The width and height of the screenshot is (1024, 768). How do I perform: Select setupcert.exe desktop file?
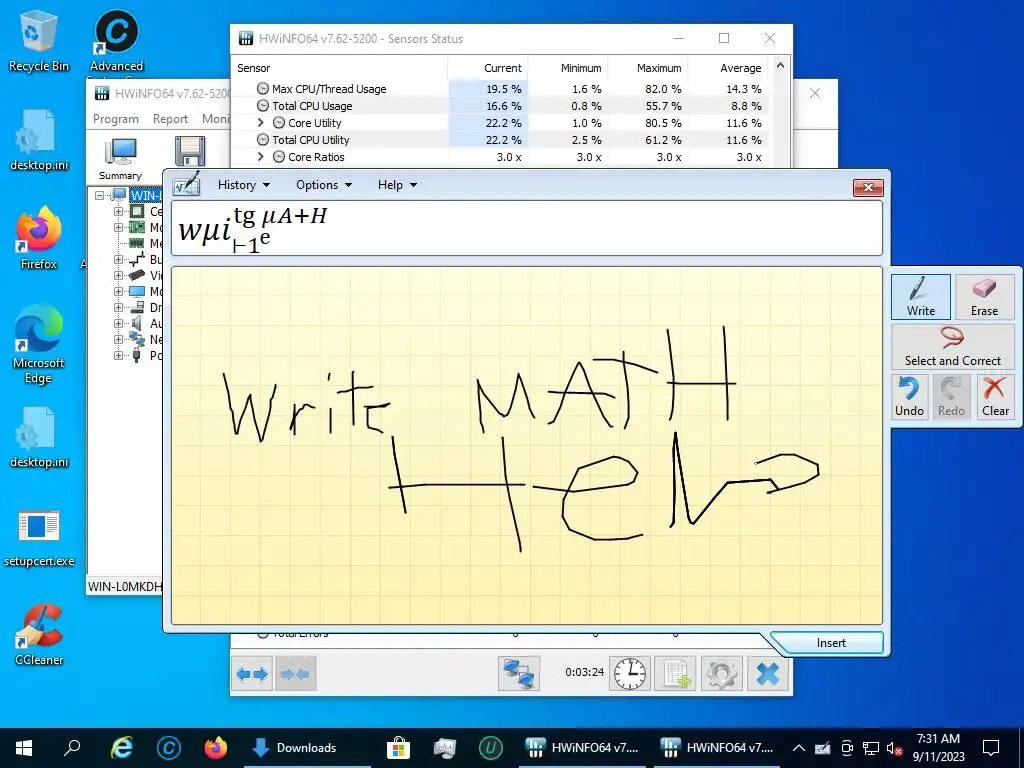coord(39,537)
